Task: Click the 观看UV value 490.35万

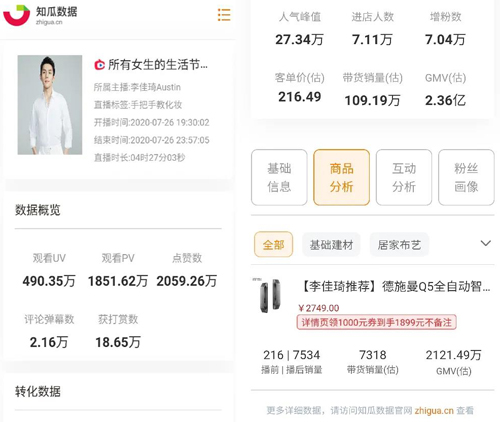Action: (x=49, y=281)
